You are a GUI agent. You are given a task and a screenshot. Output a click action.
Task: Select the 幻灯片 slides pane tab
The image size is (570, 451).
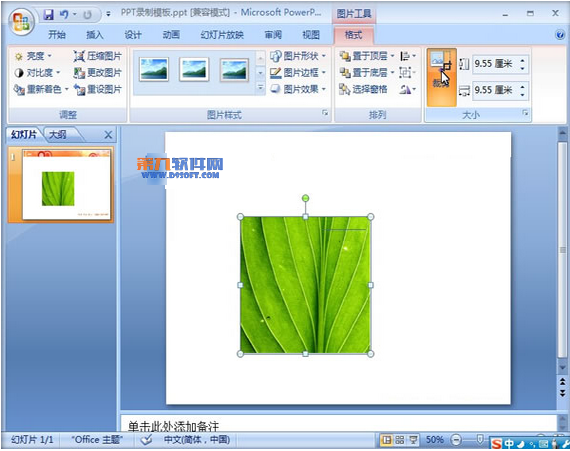click(x=24, y=135)
